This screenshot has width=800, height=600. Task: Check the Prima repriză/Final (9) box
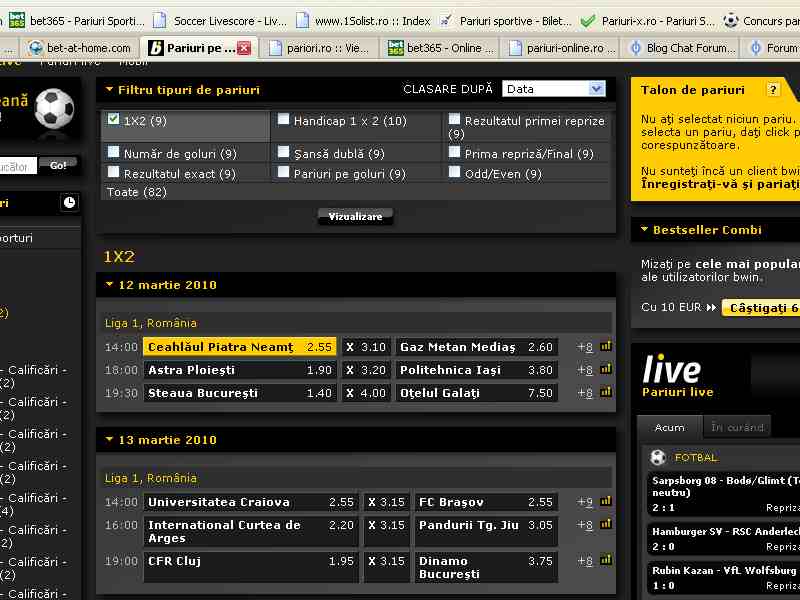[x=454, y=152]
